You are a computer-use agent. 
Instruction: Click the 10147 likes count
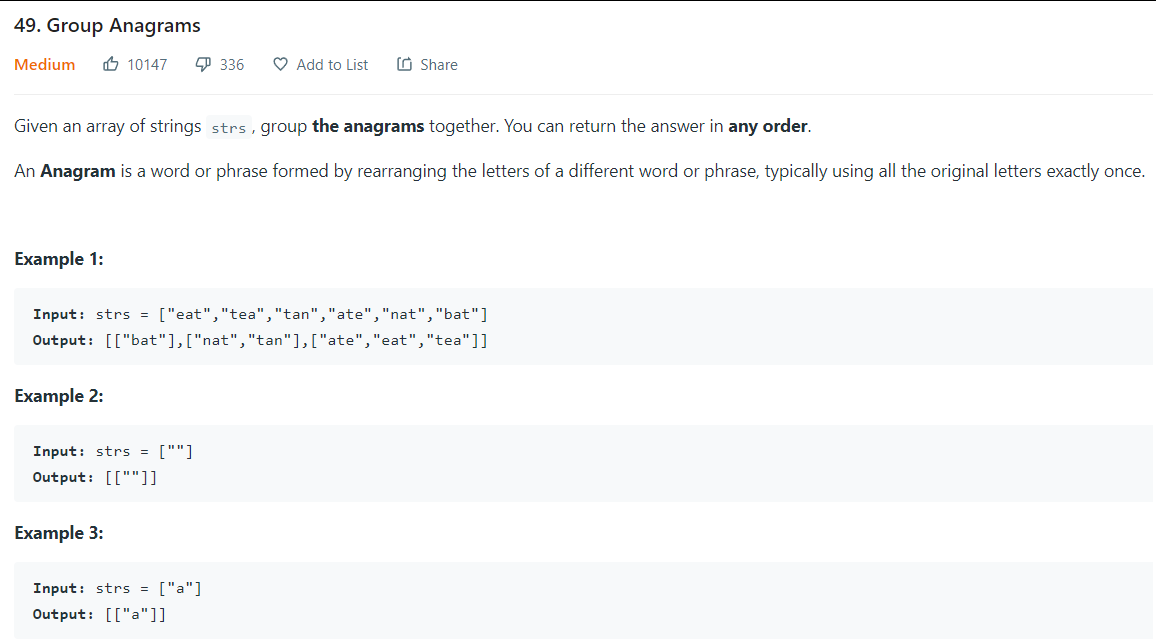[x=147, y=65]
